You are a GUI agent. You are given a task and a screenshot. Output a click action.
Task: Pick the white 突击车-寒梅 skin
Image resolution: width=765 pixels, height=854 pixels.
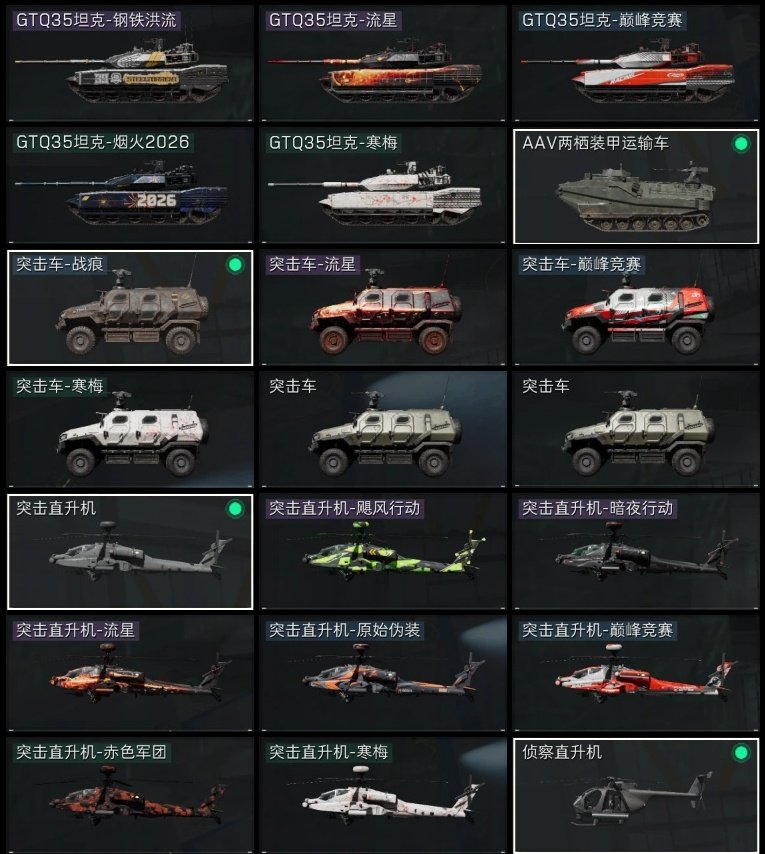130,430
